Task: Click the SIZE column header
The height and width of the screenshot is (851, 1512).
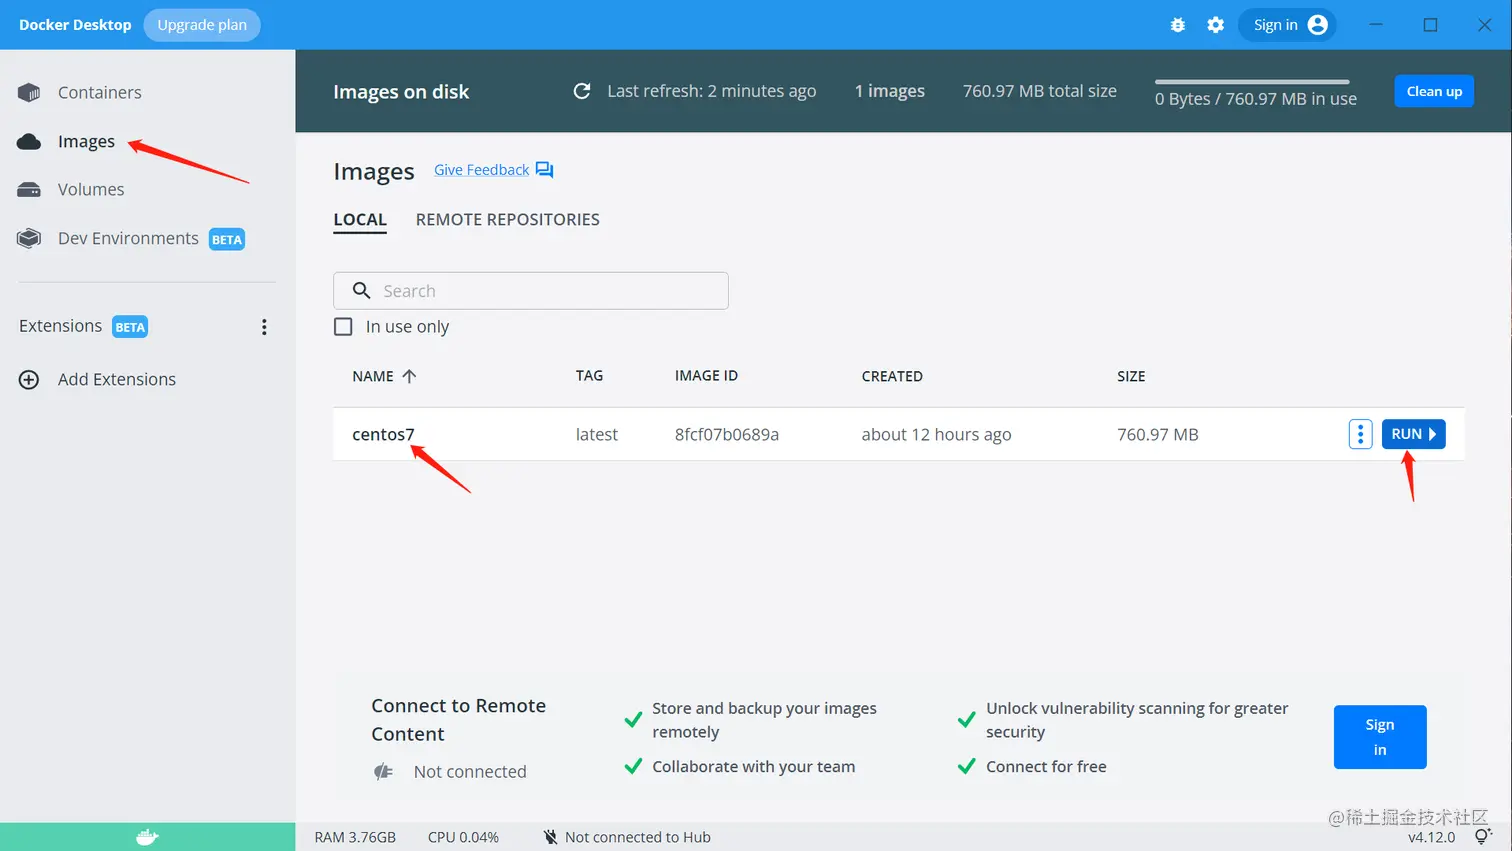Action: [x=1131, y=376]
